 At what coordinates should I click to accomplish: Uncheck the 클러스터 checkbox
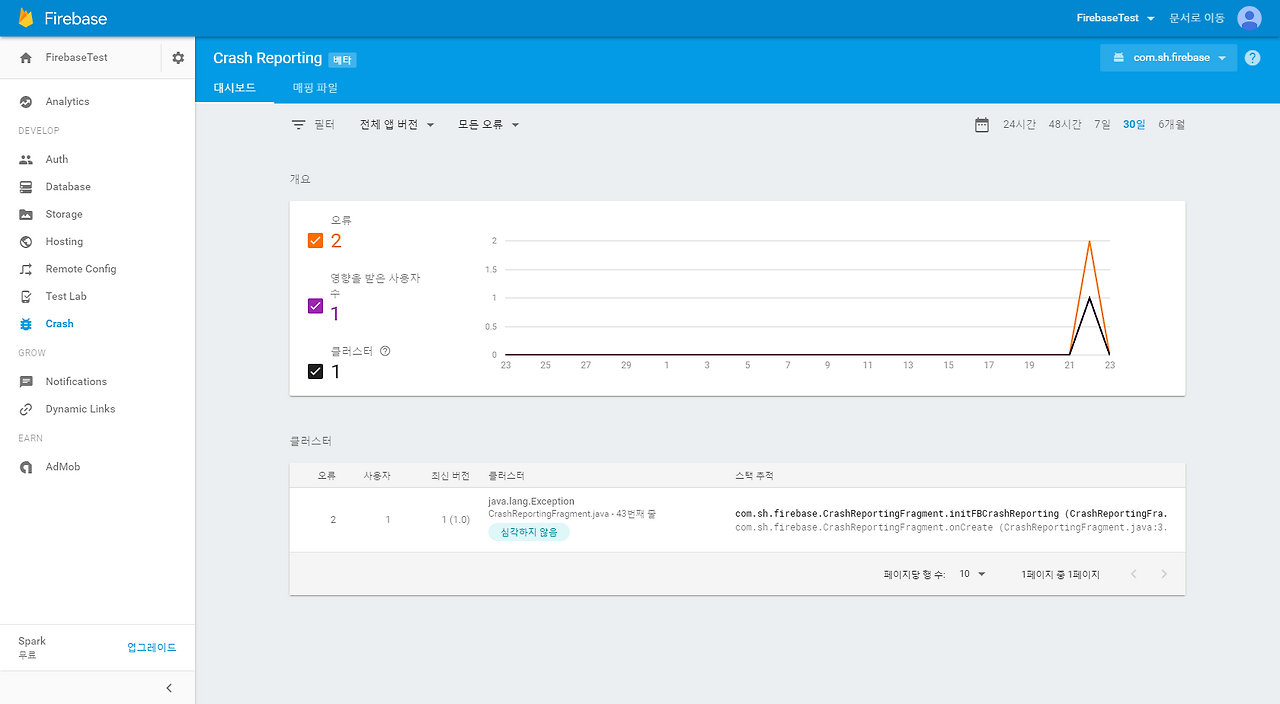[x=316, y=371]
